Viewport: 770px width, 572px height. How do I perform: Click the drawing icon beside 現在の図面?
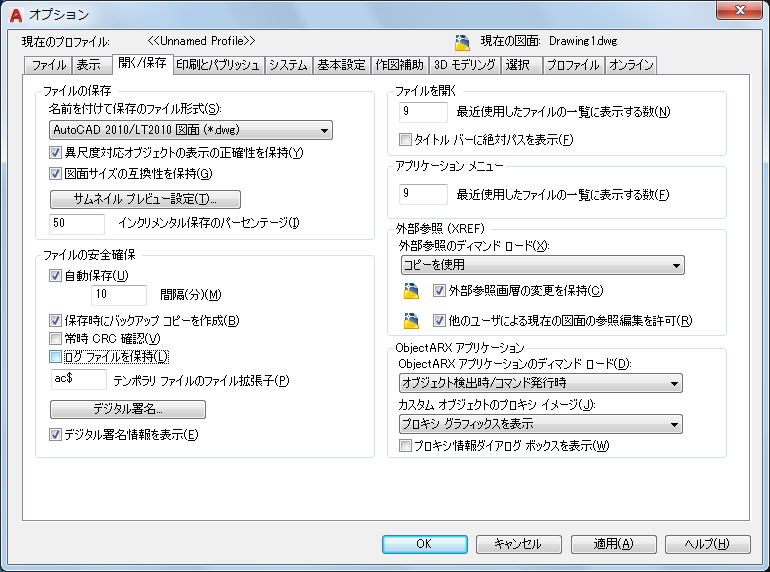click(462, 43)
